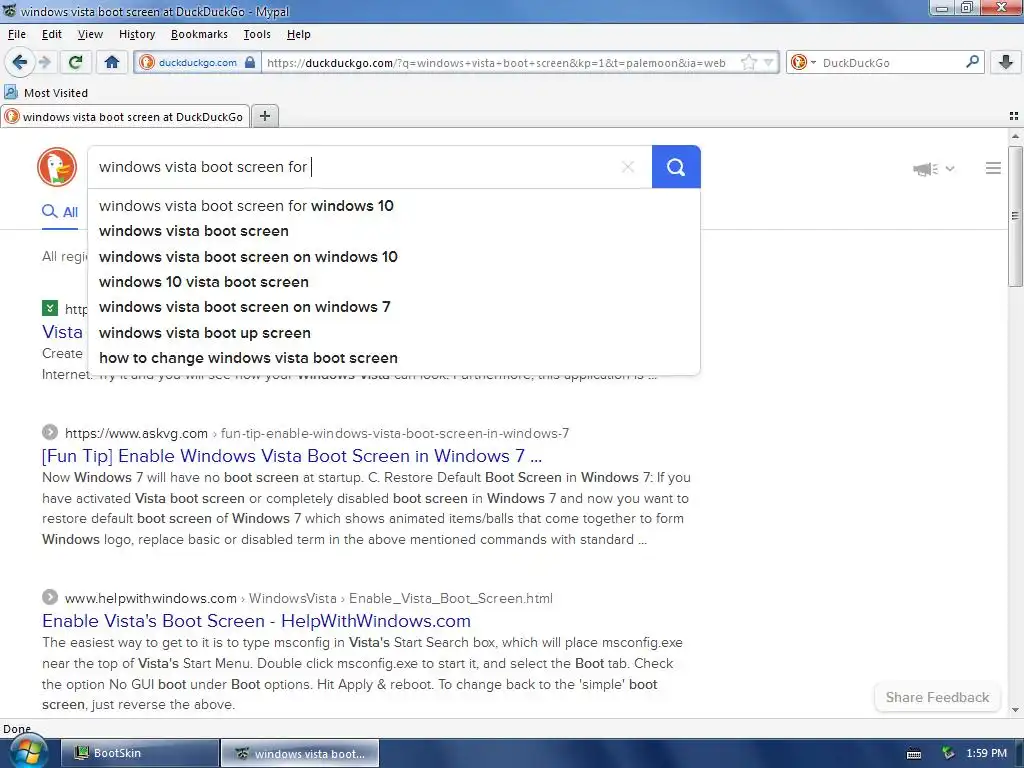Open the DuckDuckGo hamburger menu
The height and width of the screenshot is (768, 1024).
[993, 168]
